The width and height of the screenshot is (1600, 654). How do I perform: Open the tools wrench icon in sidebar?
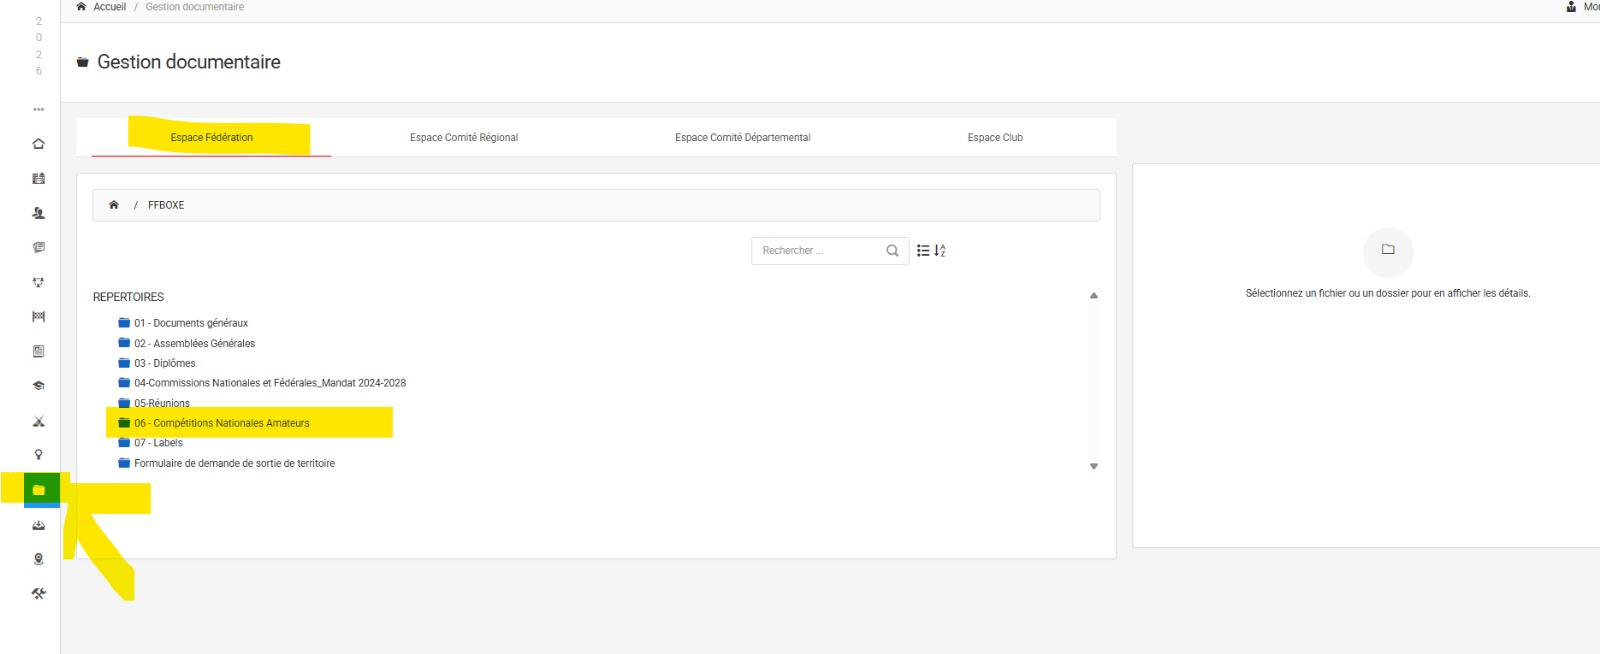point(38,594)
